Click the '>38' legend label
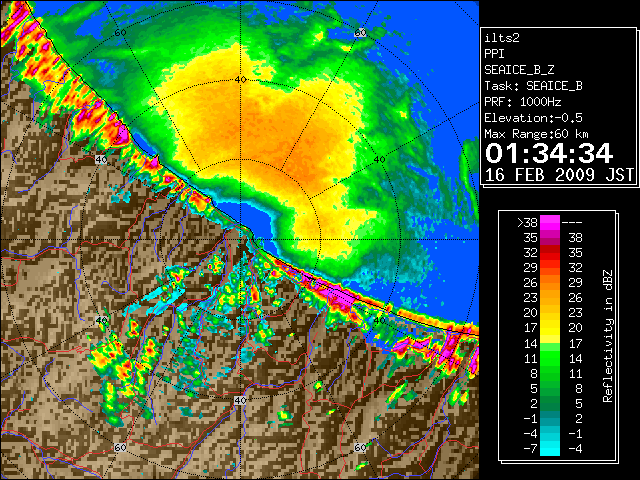Image resolution: width=640 pixels, height=480 pixels. [527, 222]
